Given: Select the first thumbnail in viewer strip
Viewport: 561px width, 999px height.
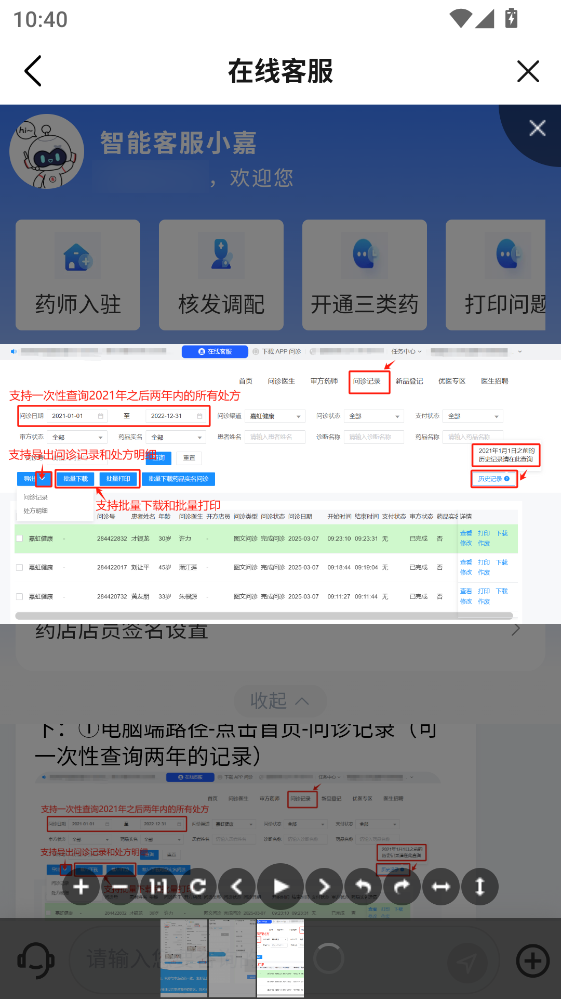Looking at the screenshot, I should (184, 958).
